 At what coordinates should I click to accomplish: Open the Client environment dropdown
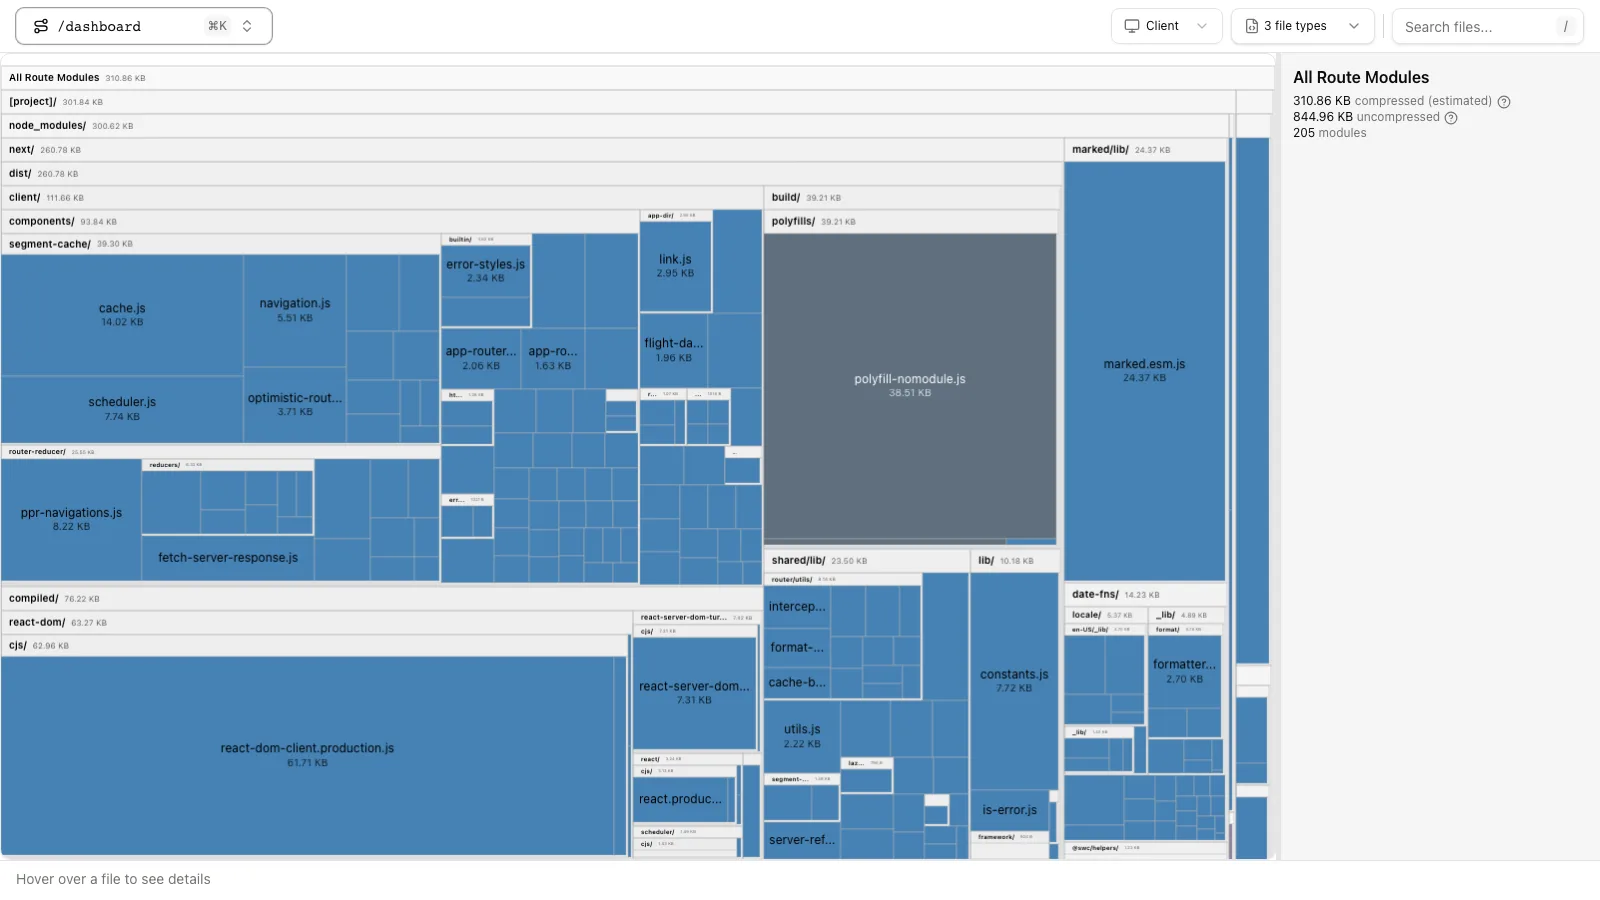click(1166, 26)
